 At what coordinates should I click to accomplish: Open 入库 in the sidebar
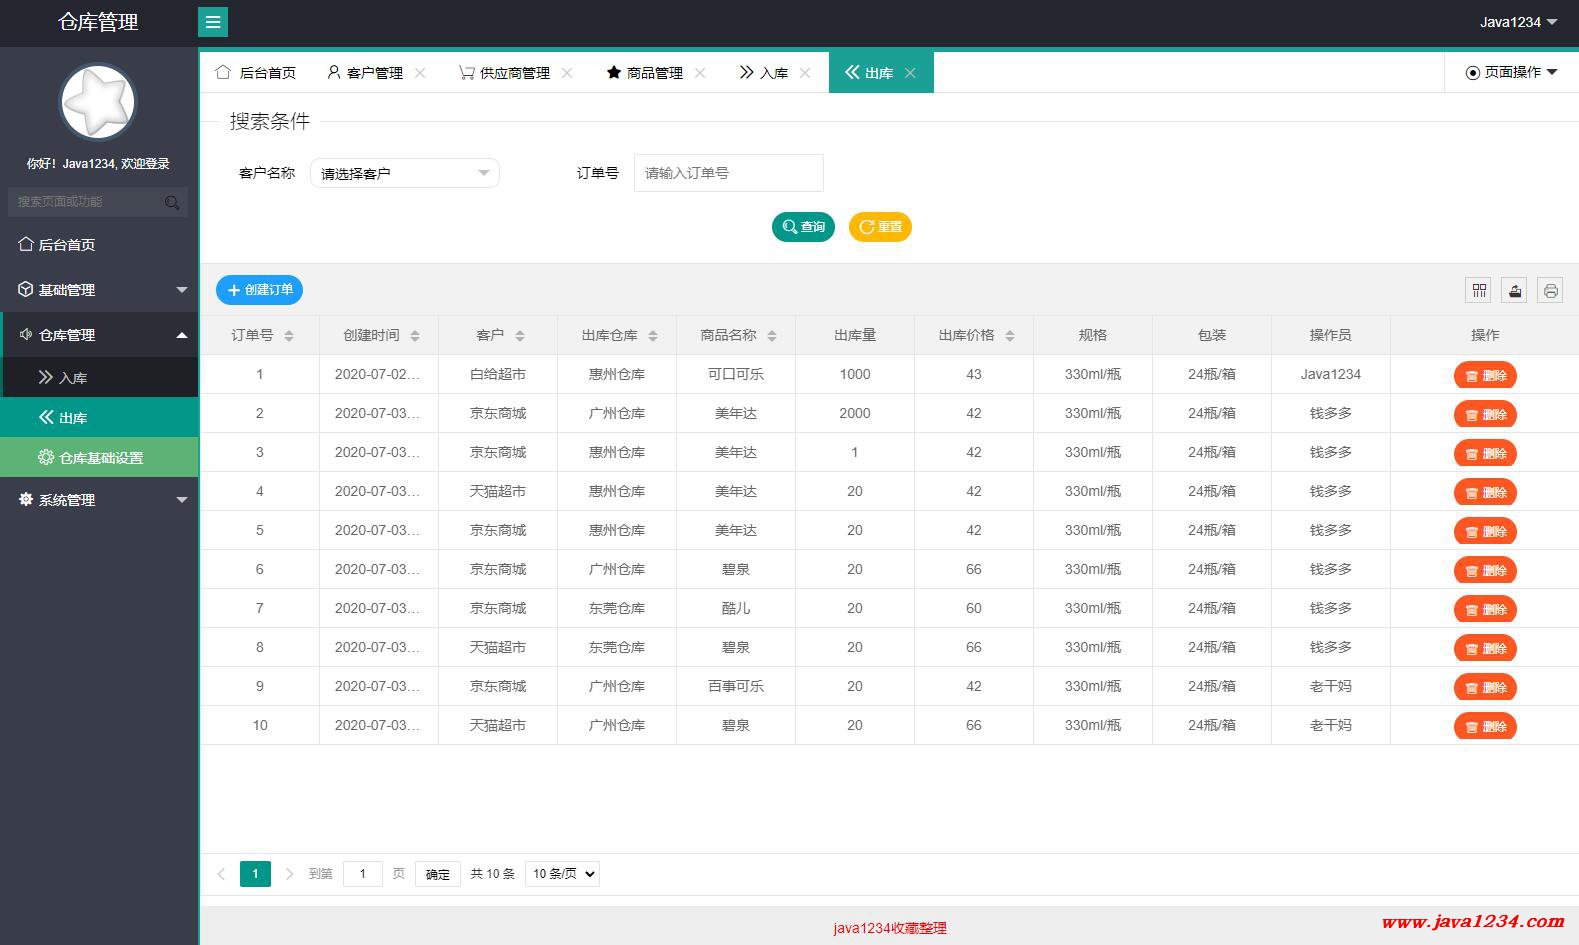(x=99, y=378)
